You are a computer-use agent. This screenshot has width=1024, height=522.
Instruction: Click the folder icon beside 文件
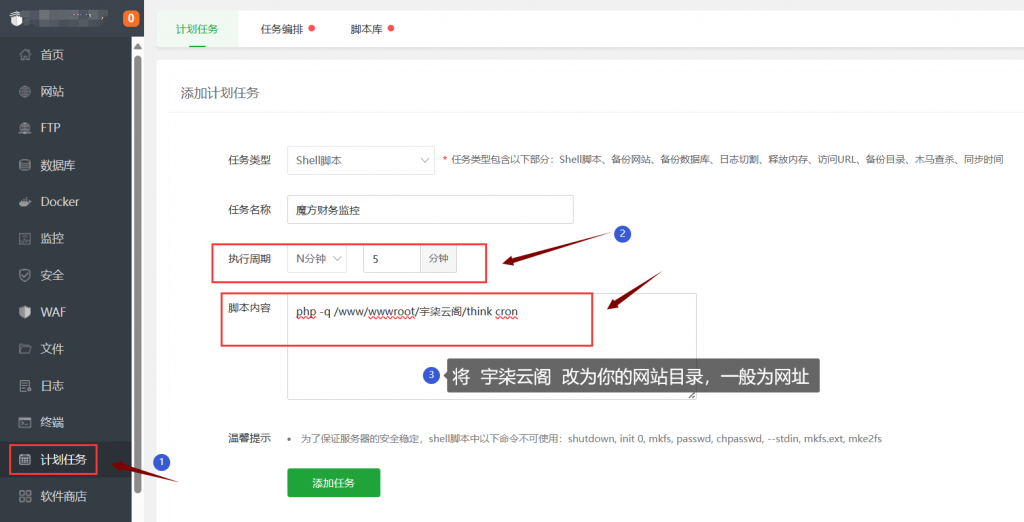(25, 349)
